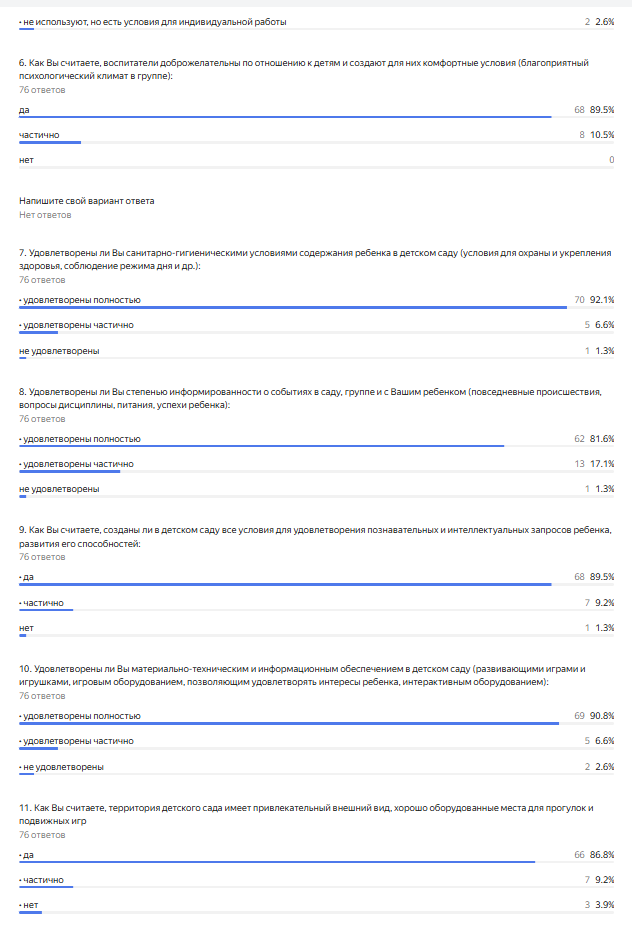Open 'Напишите свой вариант ответа' section
This screenshot has height=931, width=632.
(x=87, y=201)
